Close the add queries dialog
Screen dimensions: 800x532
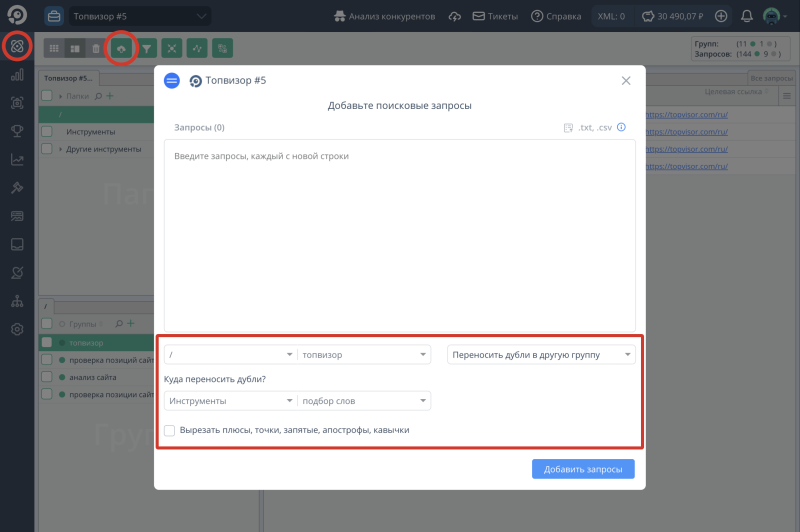coord(626,81)
